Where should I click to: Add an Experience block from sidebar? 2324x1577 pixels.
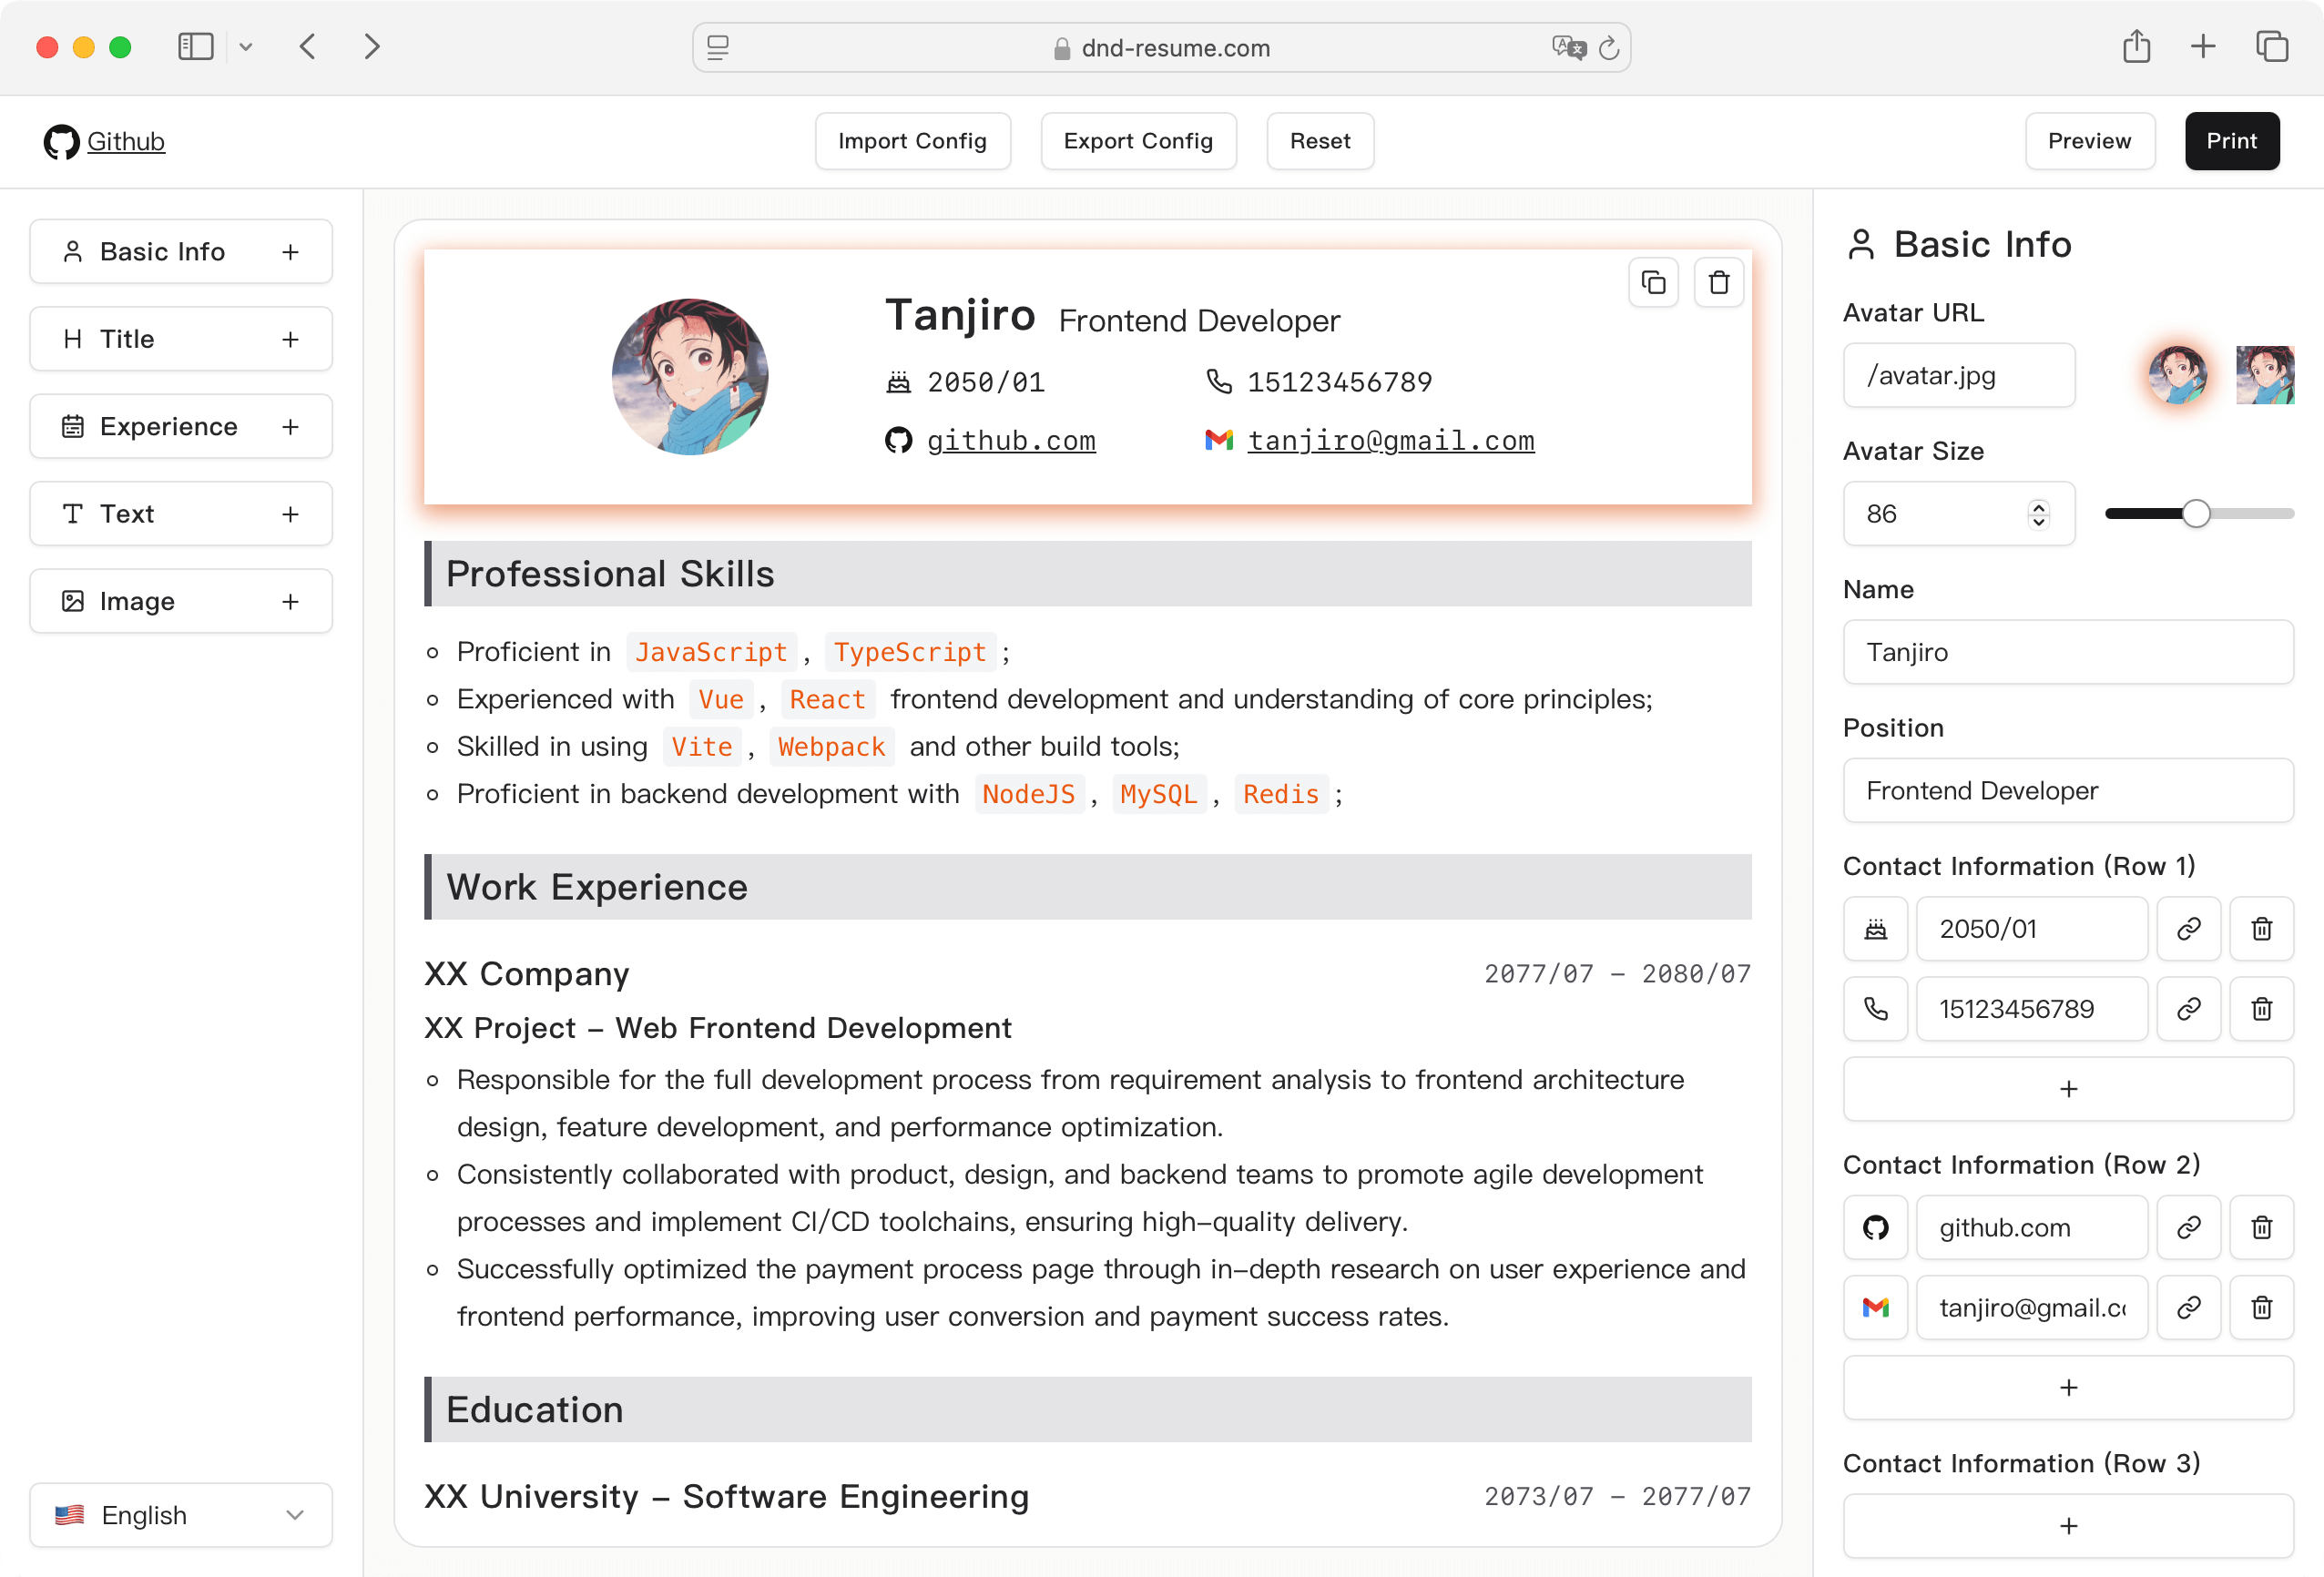coord(290,427)
